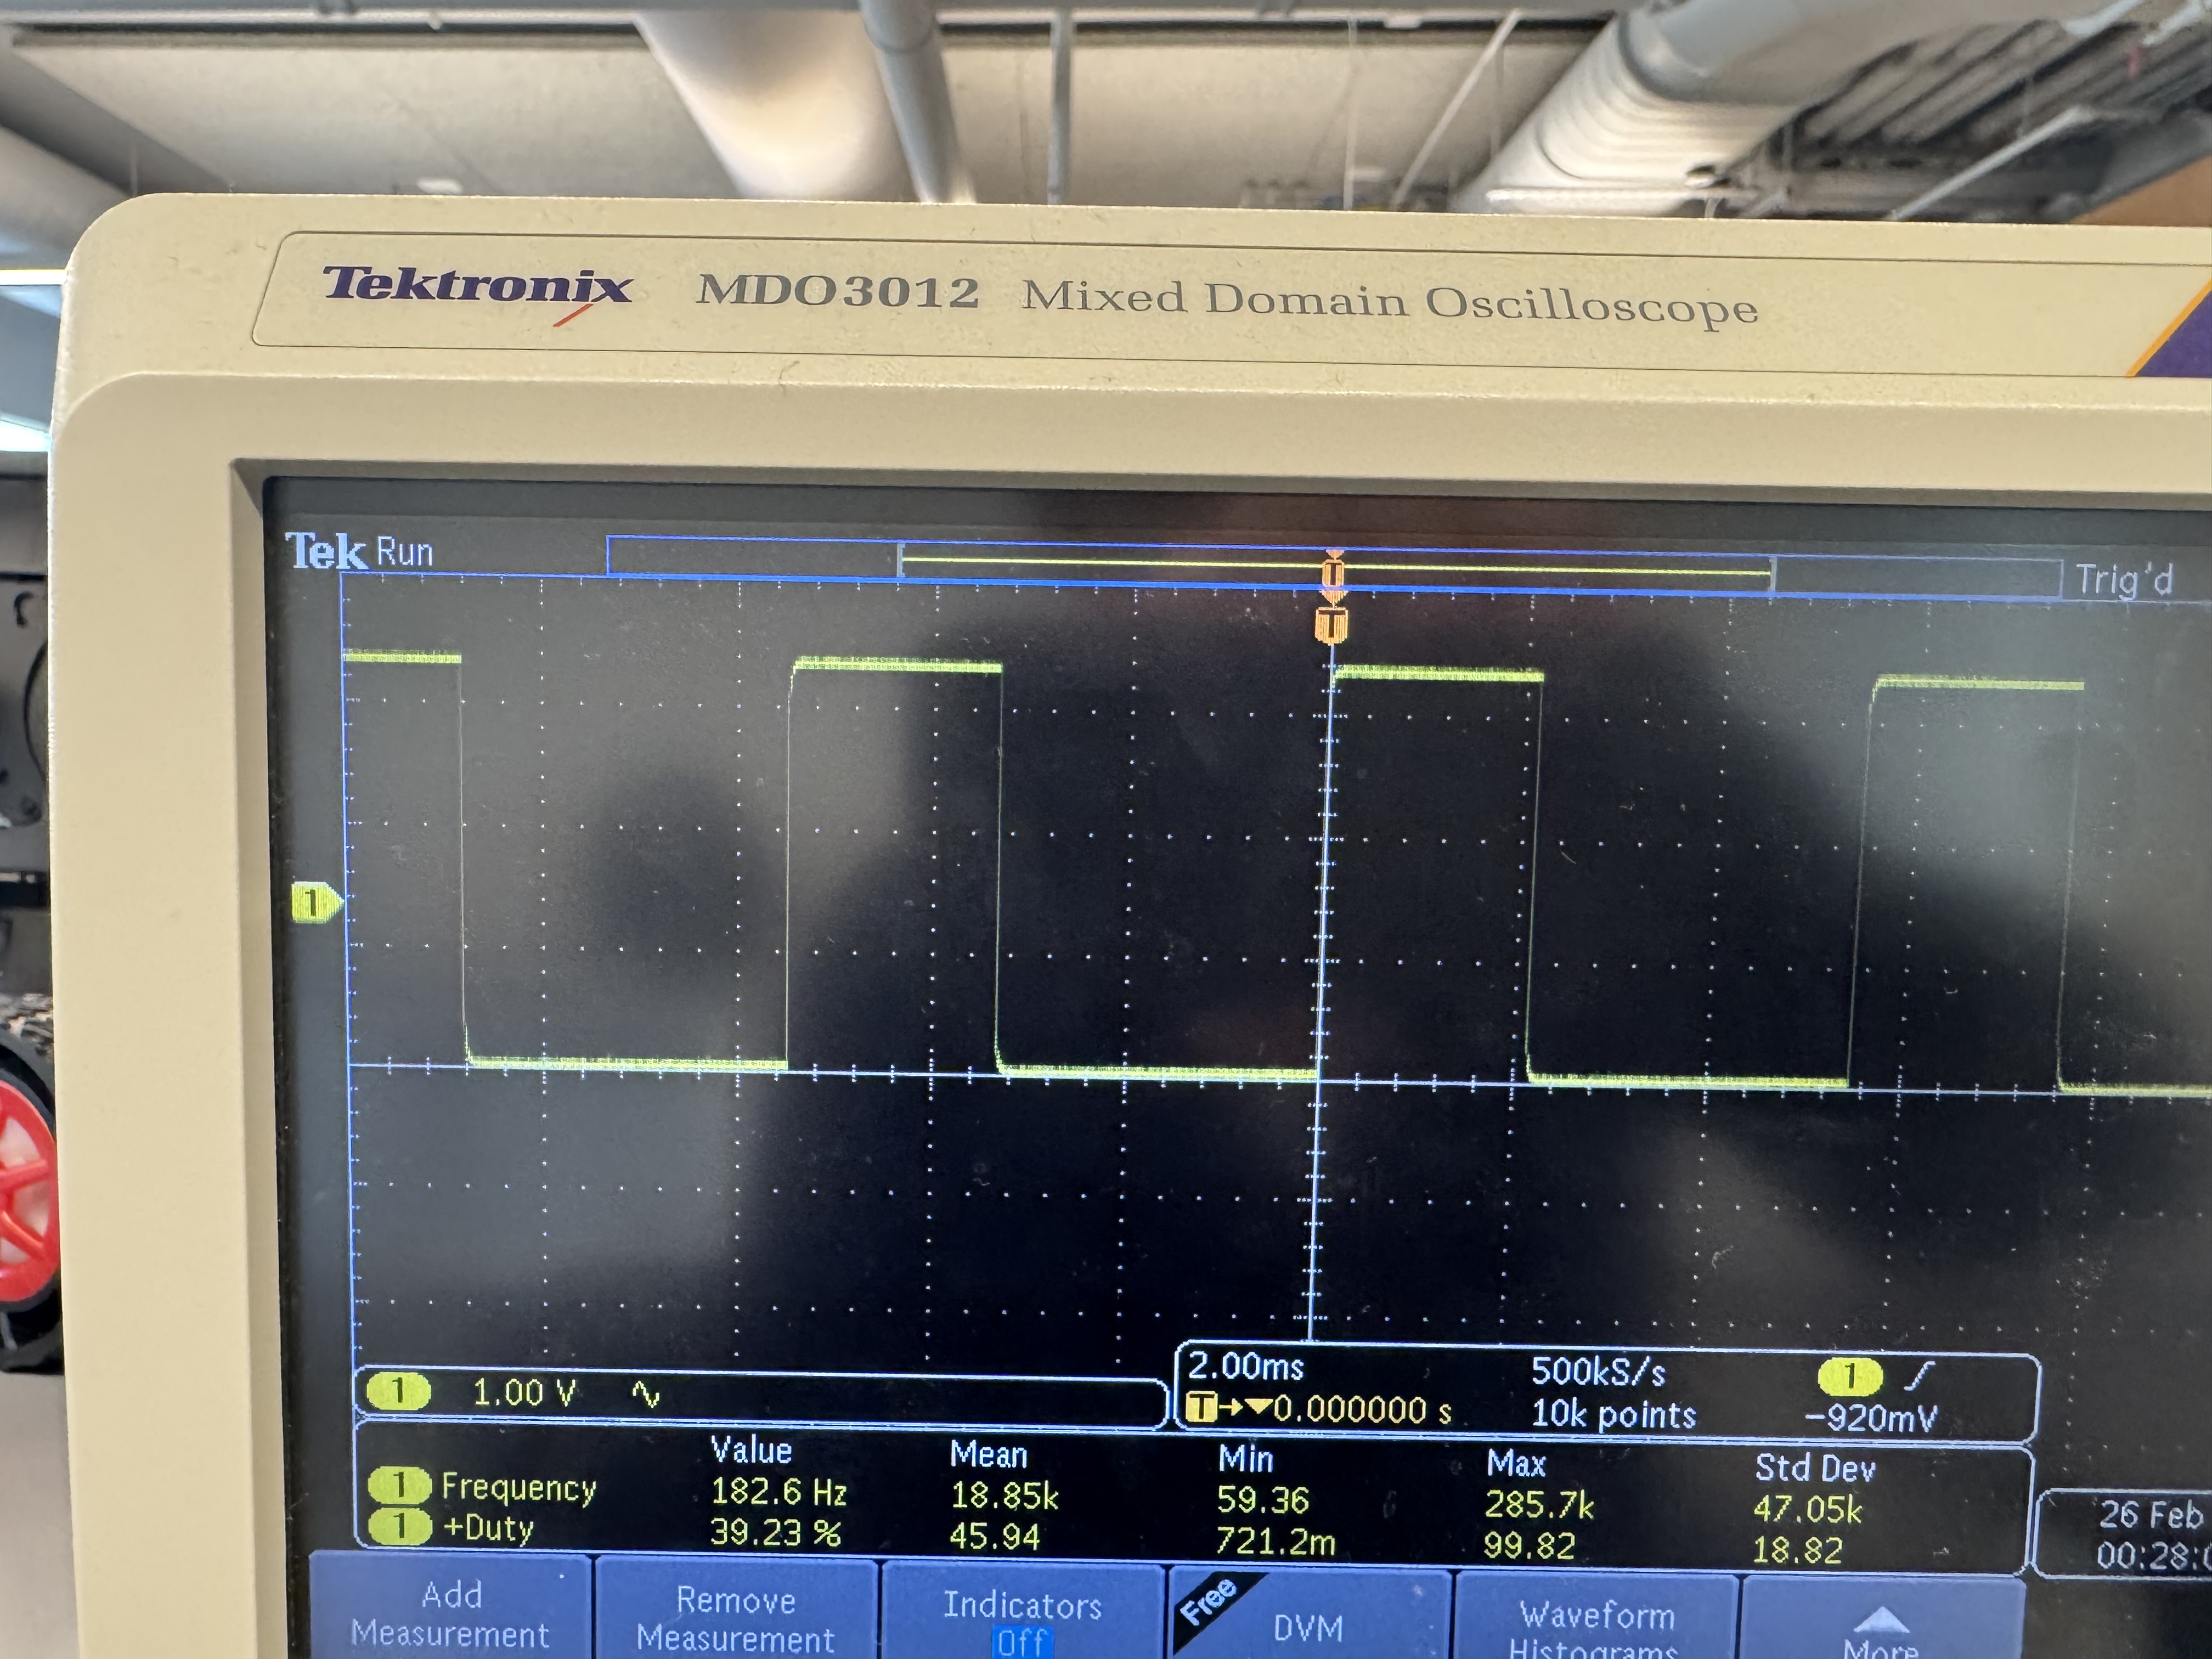2212x1659 pixels.
Task: Click the channel 1 badge in scale readout
Action: tap(398, 1391)
